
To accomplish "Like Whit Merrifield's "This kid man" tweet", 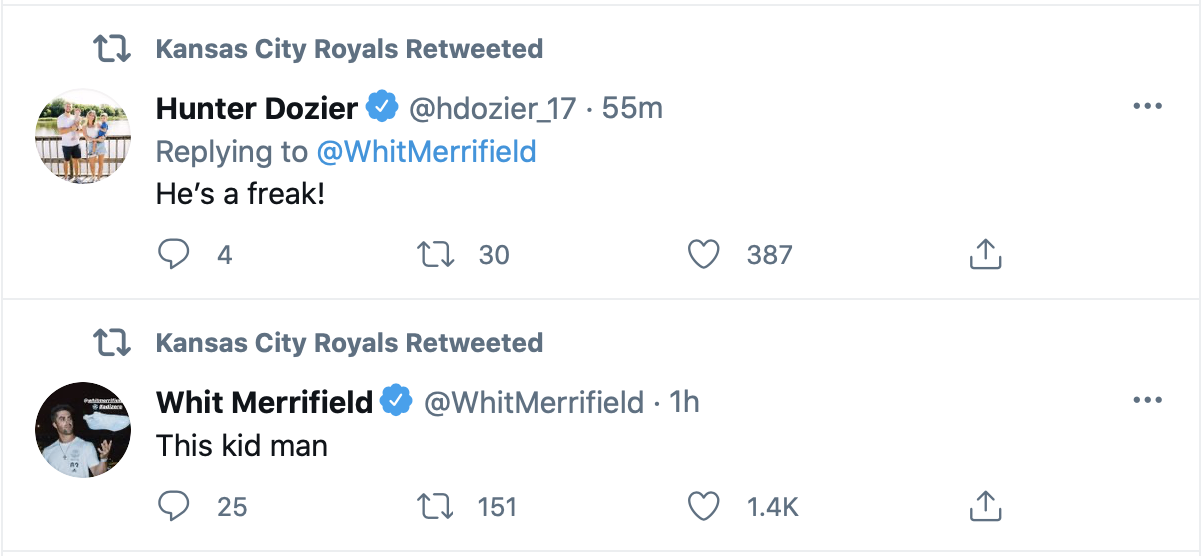I will pos(704,506).
